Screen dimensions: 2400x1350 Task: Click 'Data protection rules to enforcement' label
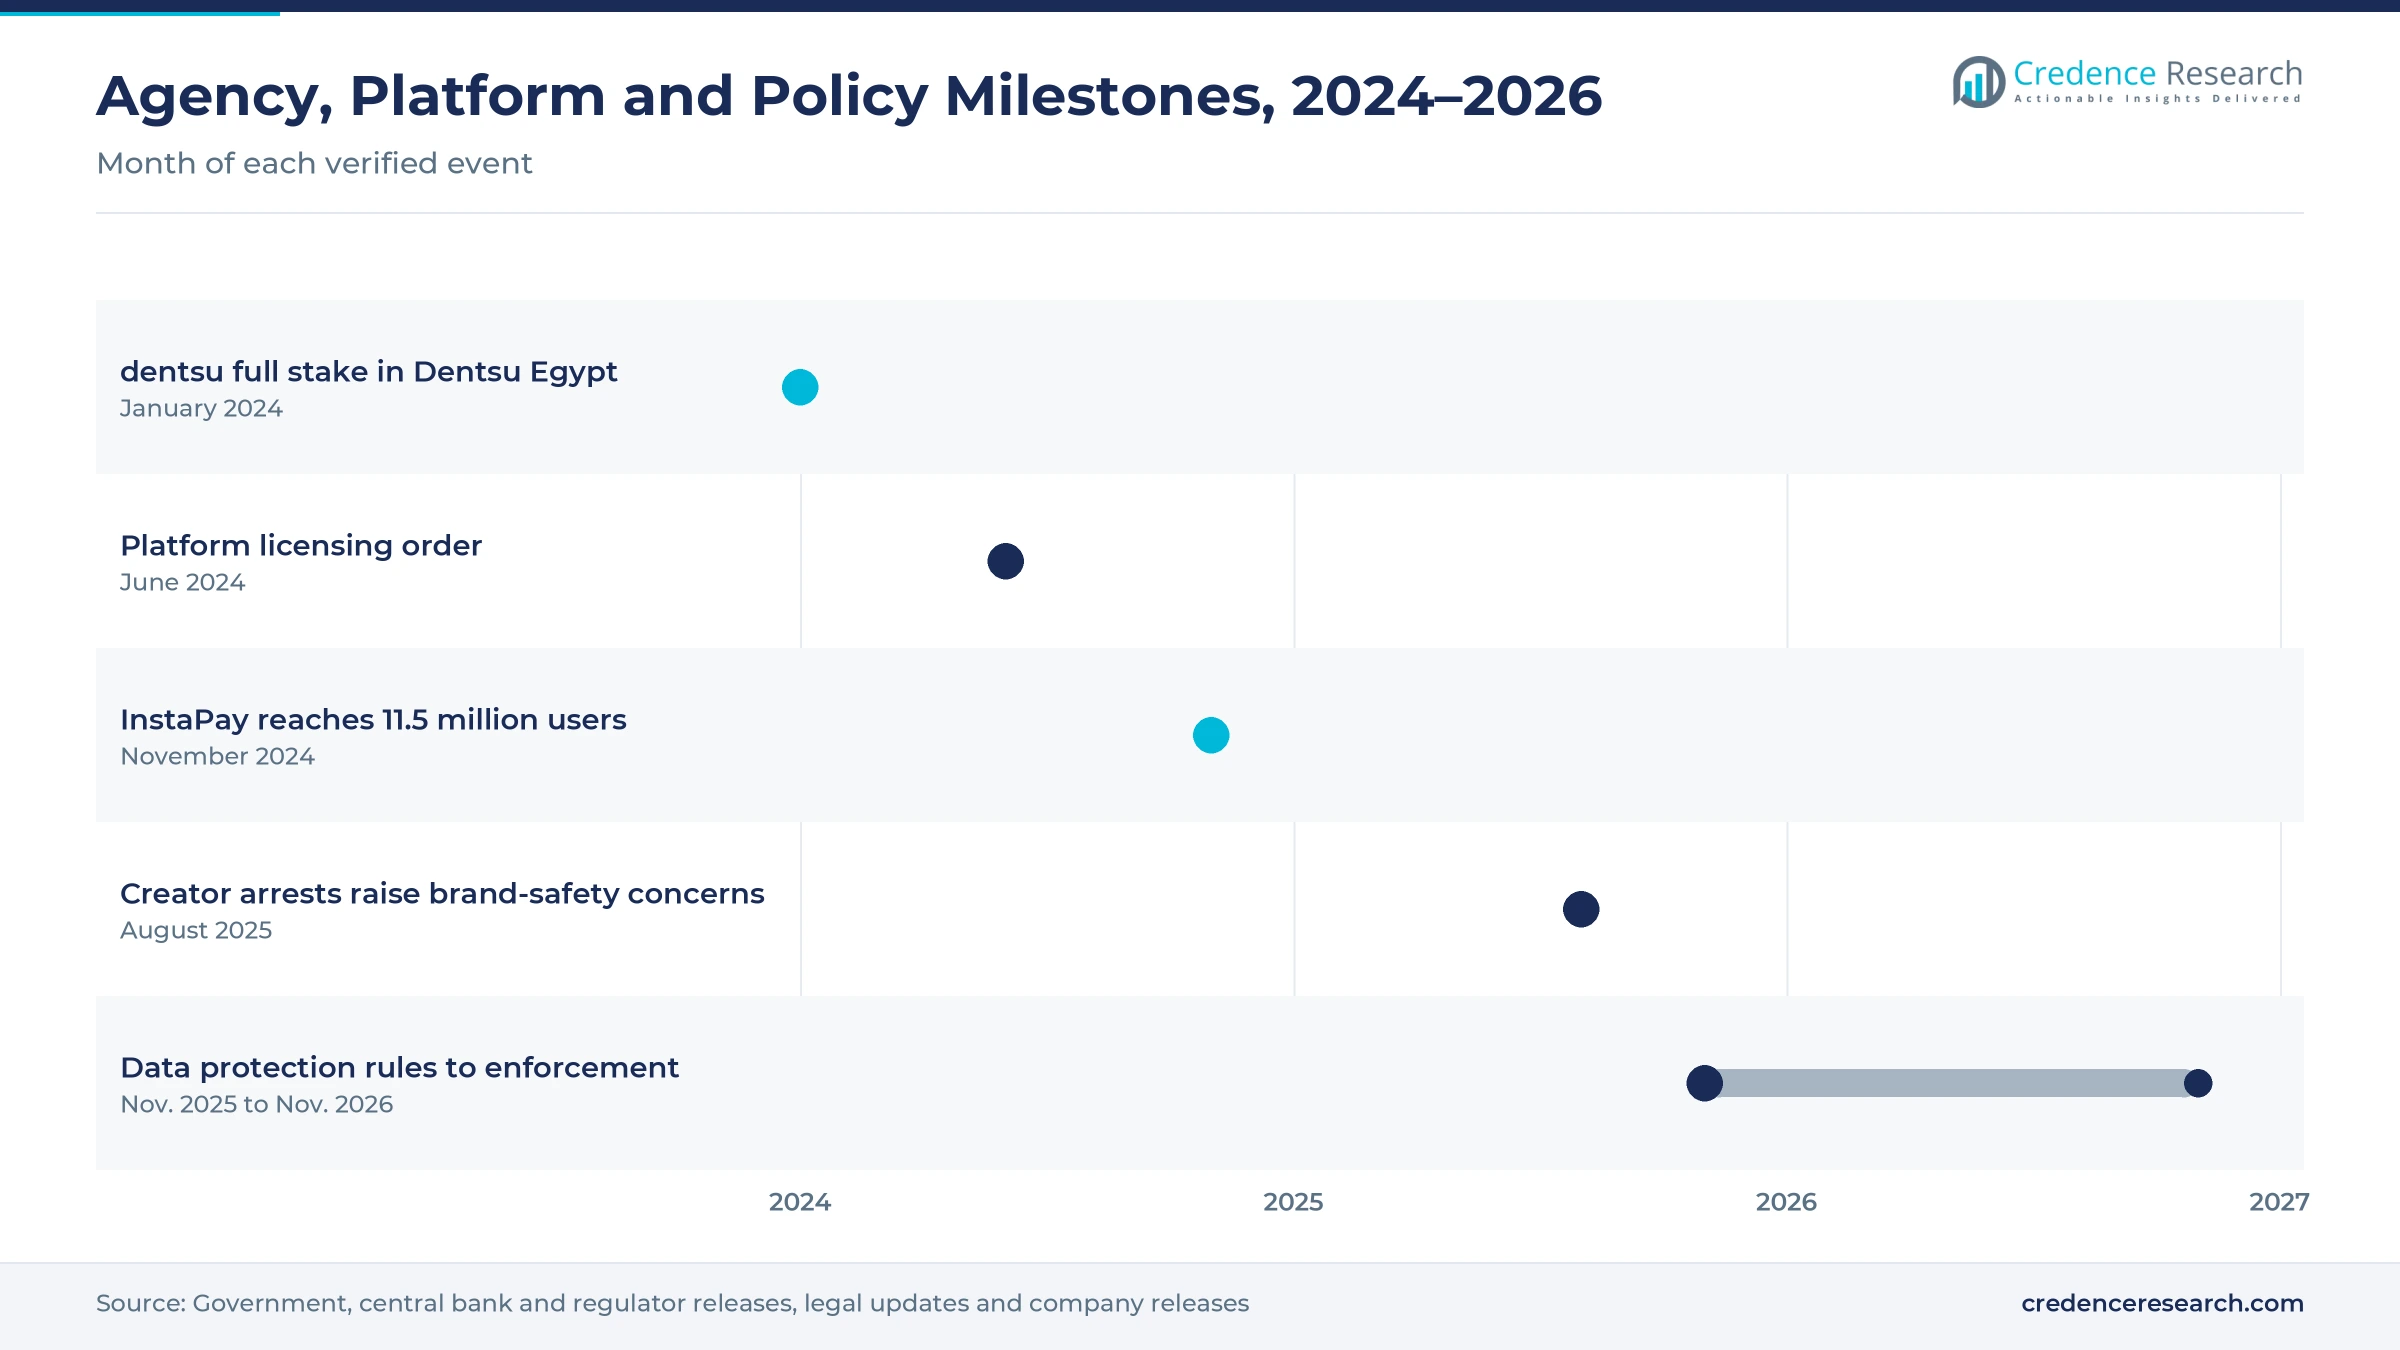[x=399, y=1068]
